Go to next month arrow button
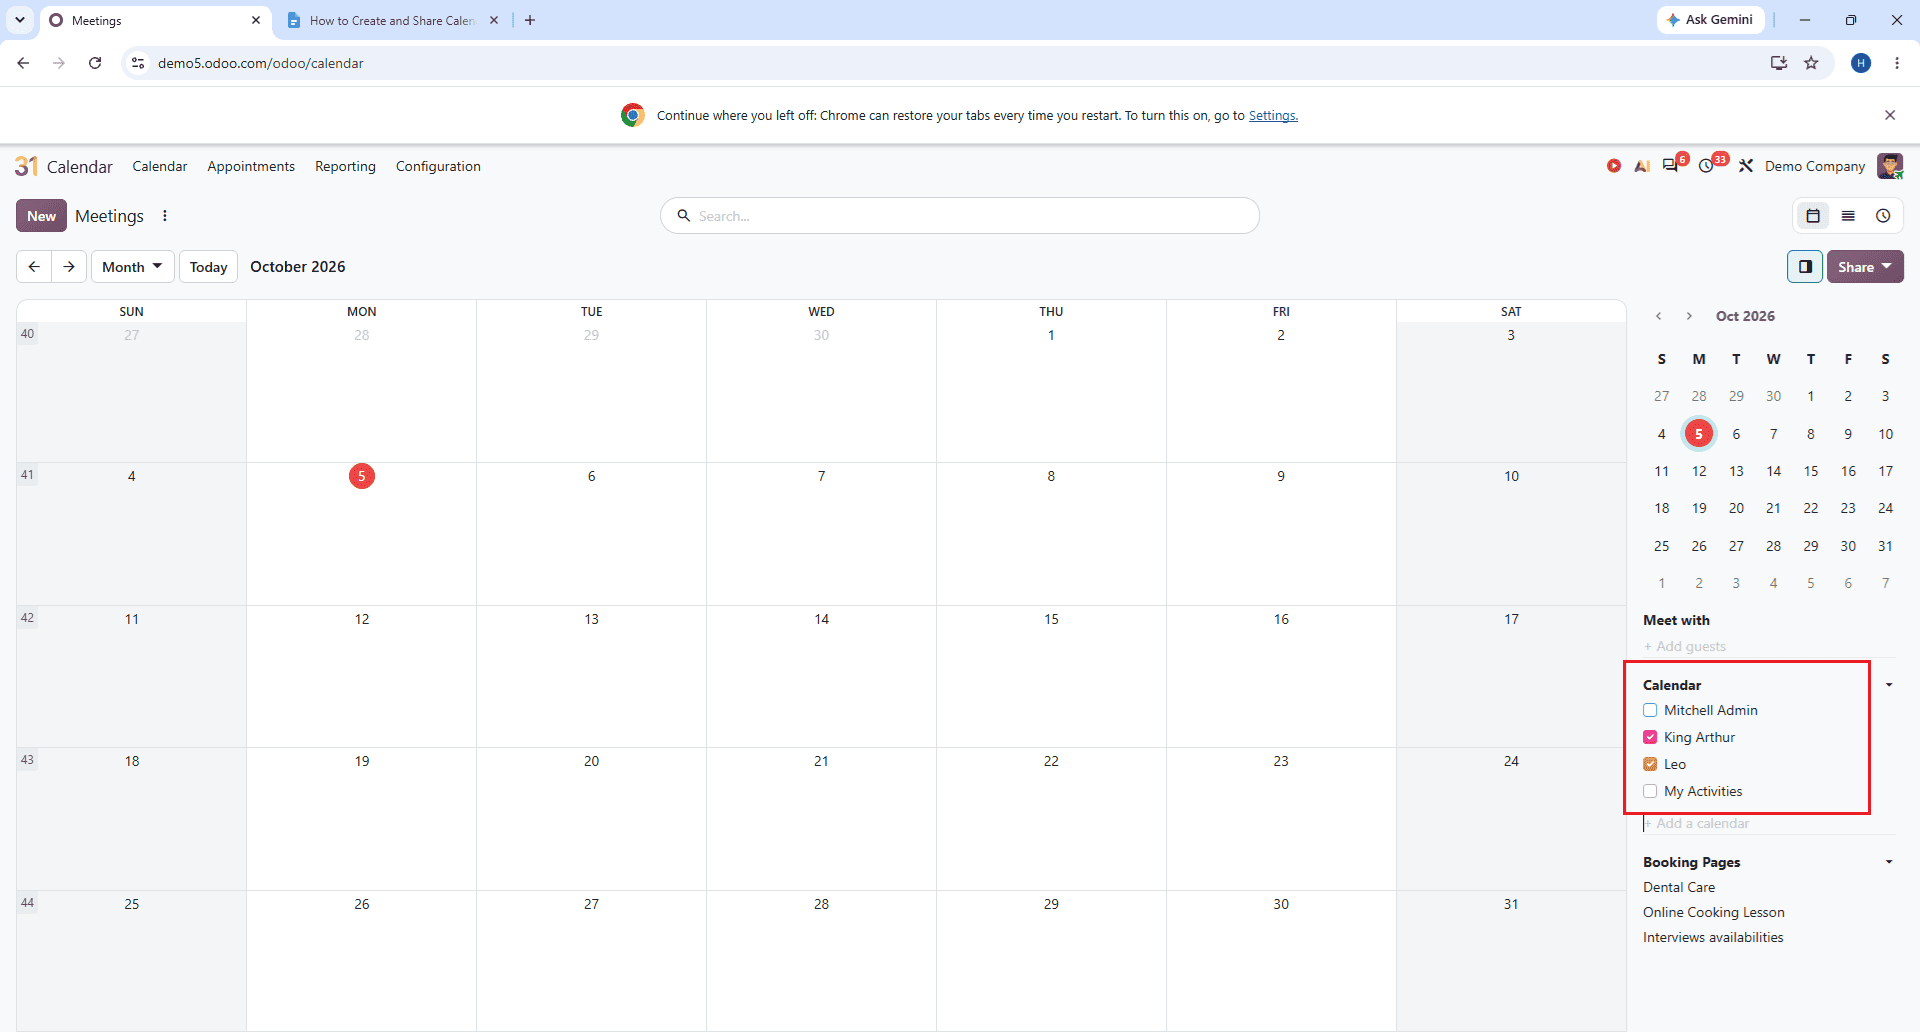 69,267
